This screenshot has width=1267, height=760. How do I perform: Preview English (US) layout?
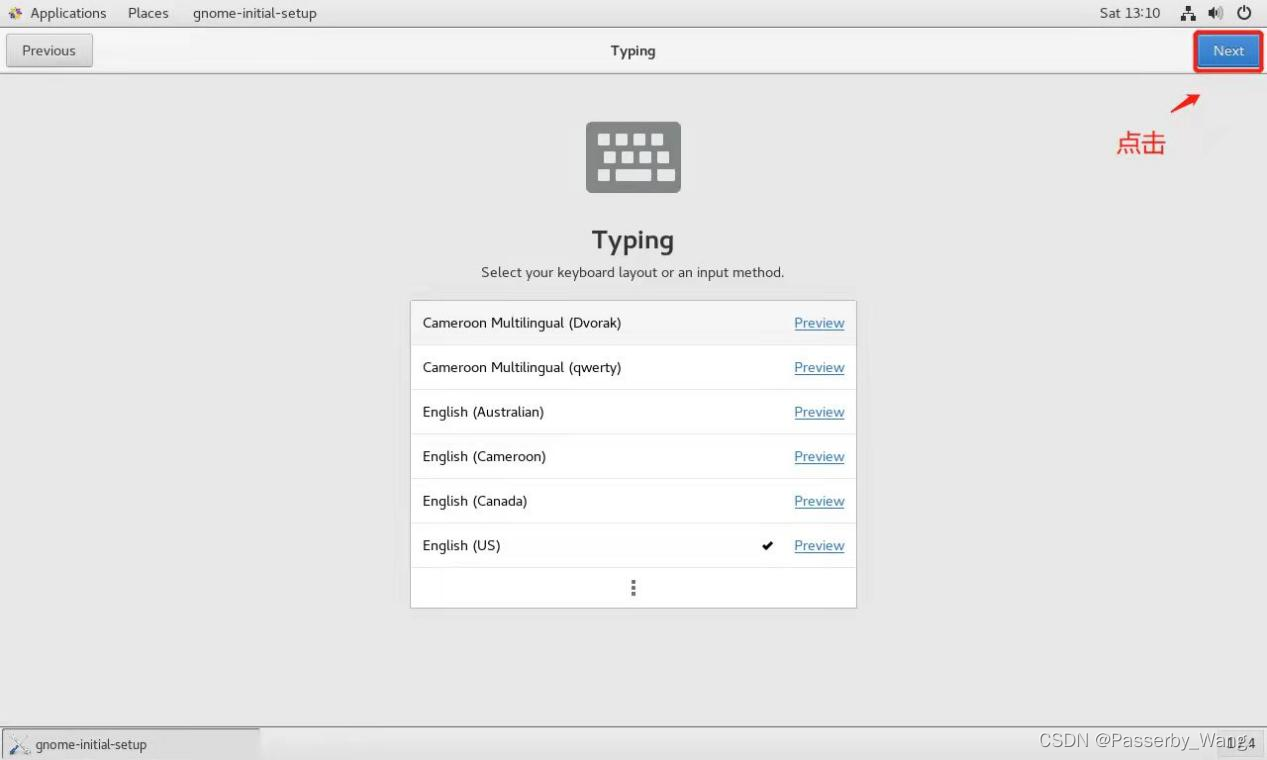[819, 545]
